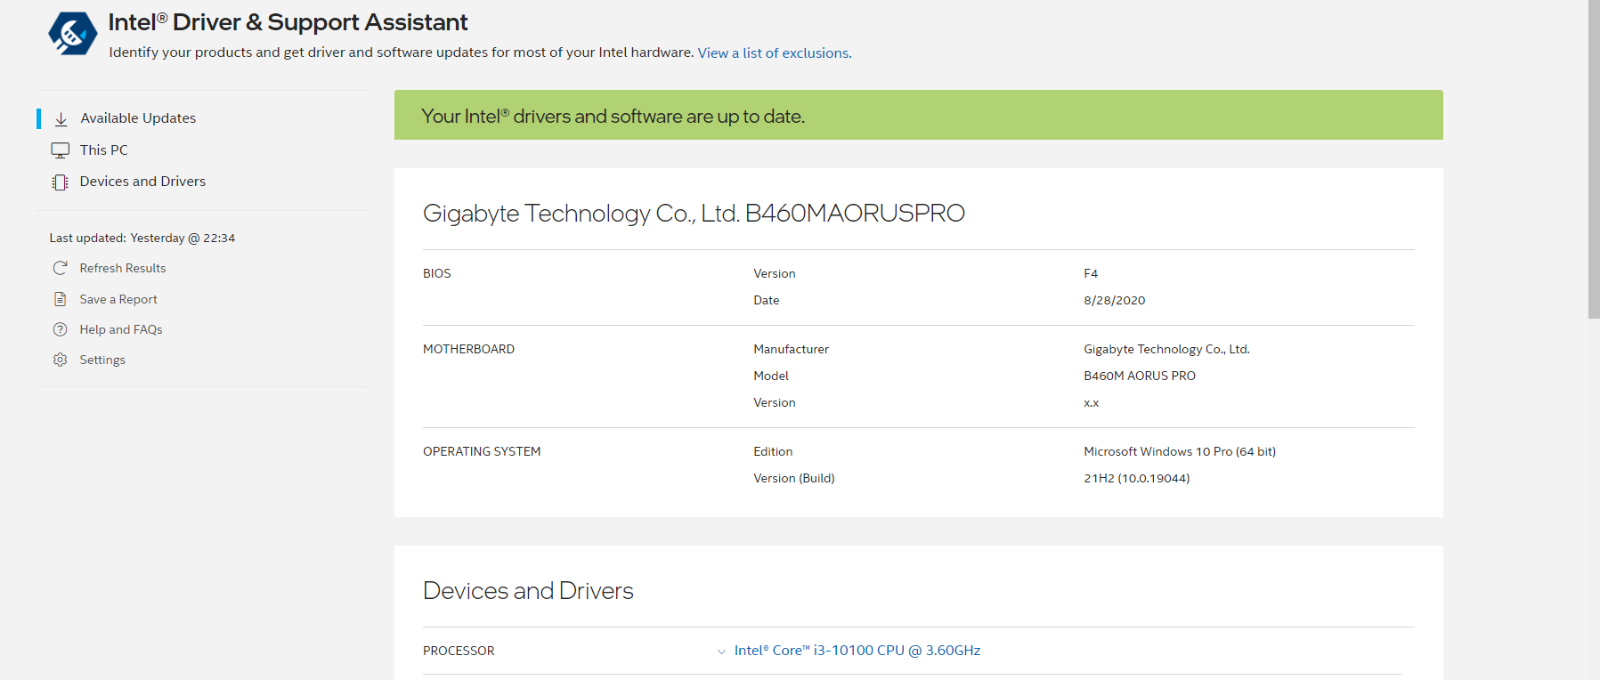Select Save a Report
Image resolution: width=1600 pixels, height=680 pixels.
pyautogui.click(x=119, y=299)
